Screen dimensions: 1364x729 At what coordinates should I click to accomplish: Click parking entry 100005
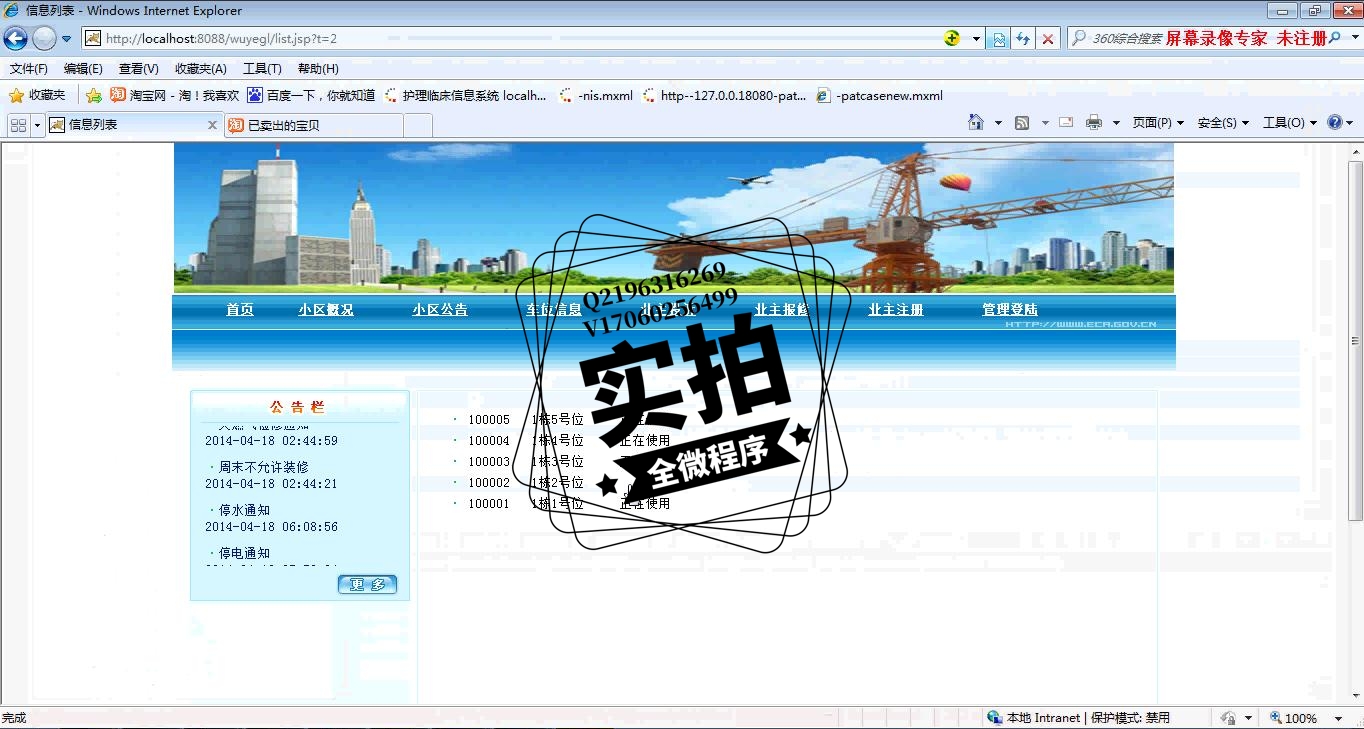click(x=489, y=420)
